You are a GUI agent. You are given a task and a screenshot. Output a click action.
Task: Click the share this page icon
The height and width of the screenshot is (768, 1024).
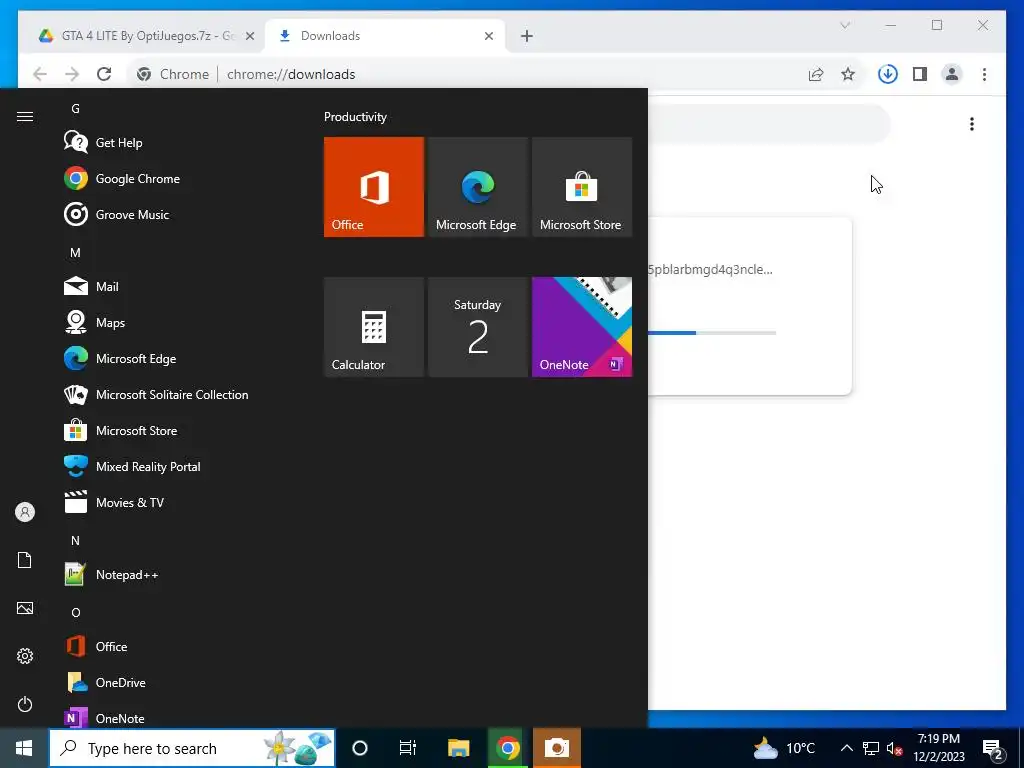[x=816, y=74]
